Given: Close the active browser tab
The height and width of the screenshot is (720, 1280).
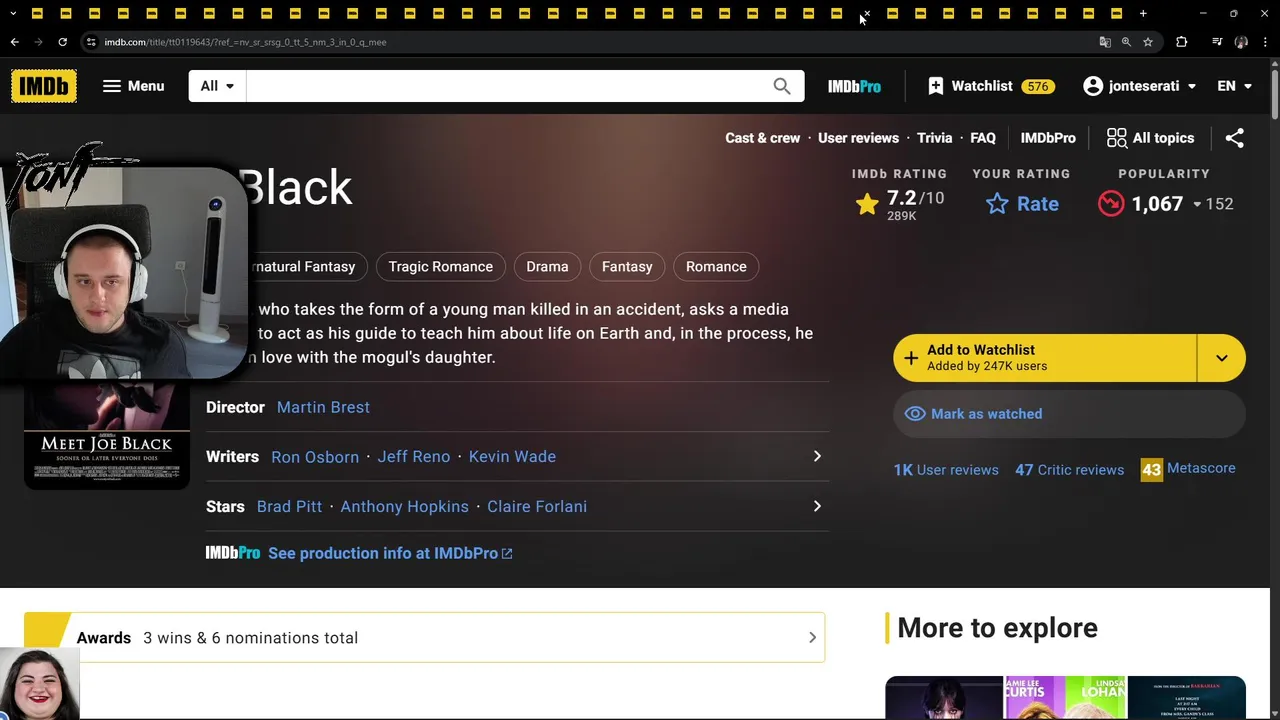Looking at the screenshot, I should pos(867,14).
